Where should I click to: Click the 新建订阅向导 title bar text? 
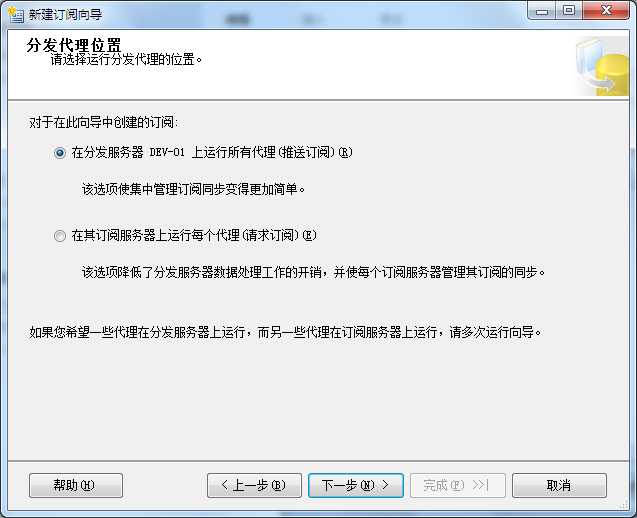click(65, 15)
